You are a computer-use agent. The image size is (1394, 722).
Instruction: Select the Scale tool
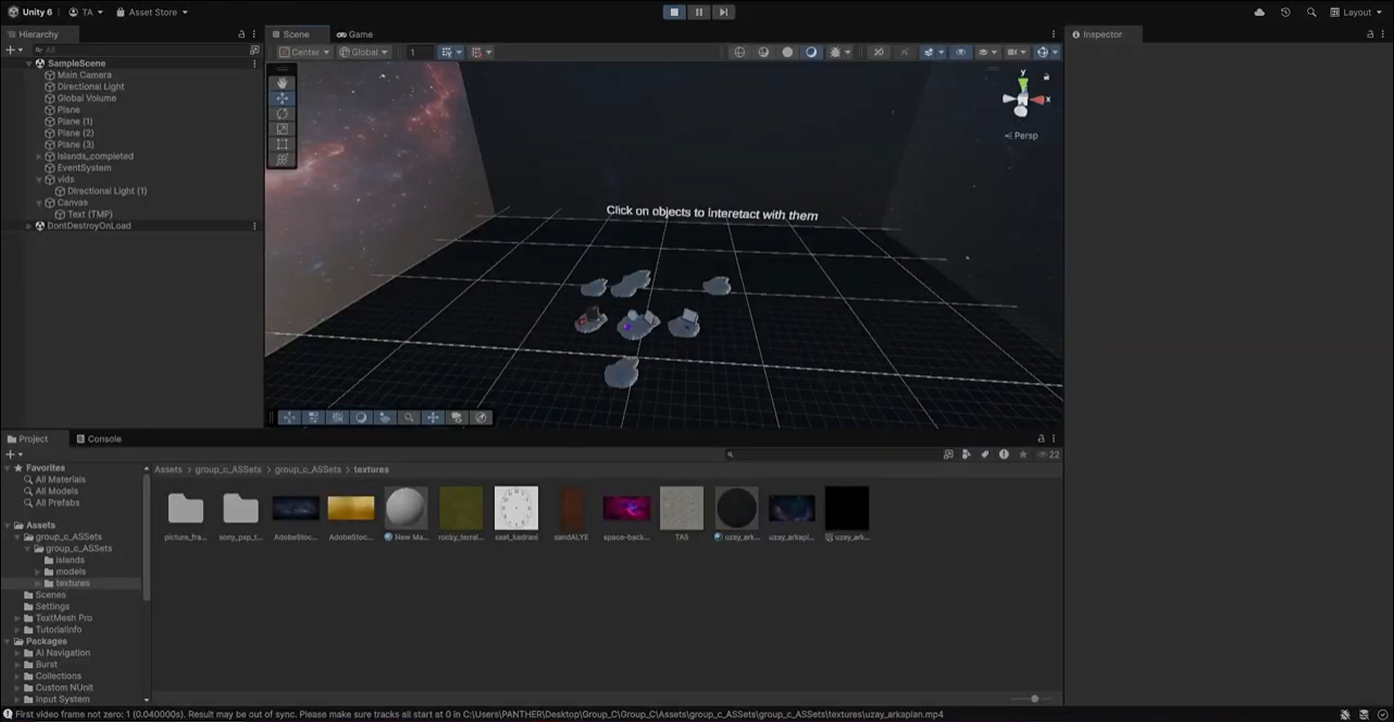tap(282, 129)
